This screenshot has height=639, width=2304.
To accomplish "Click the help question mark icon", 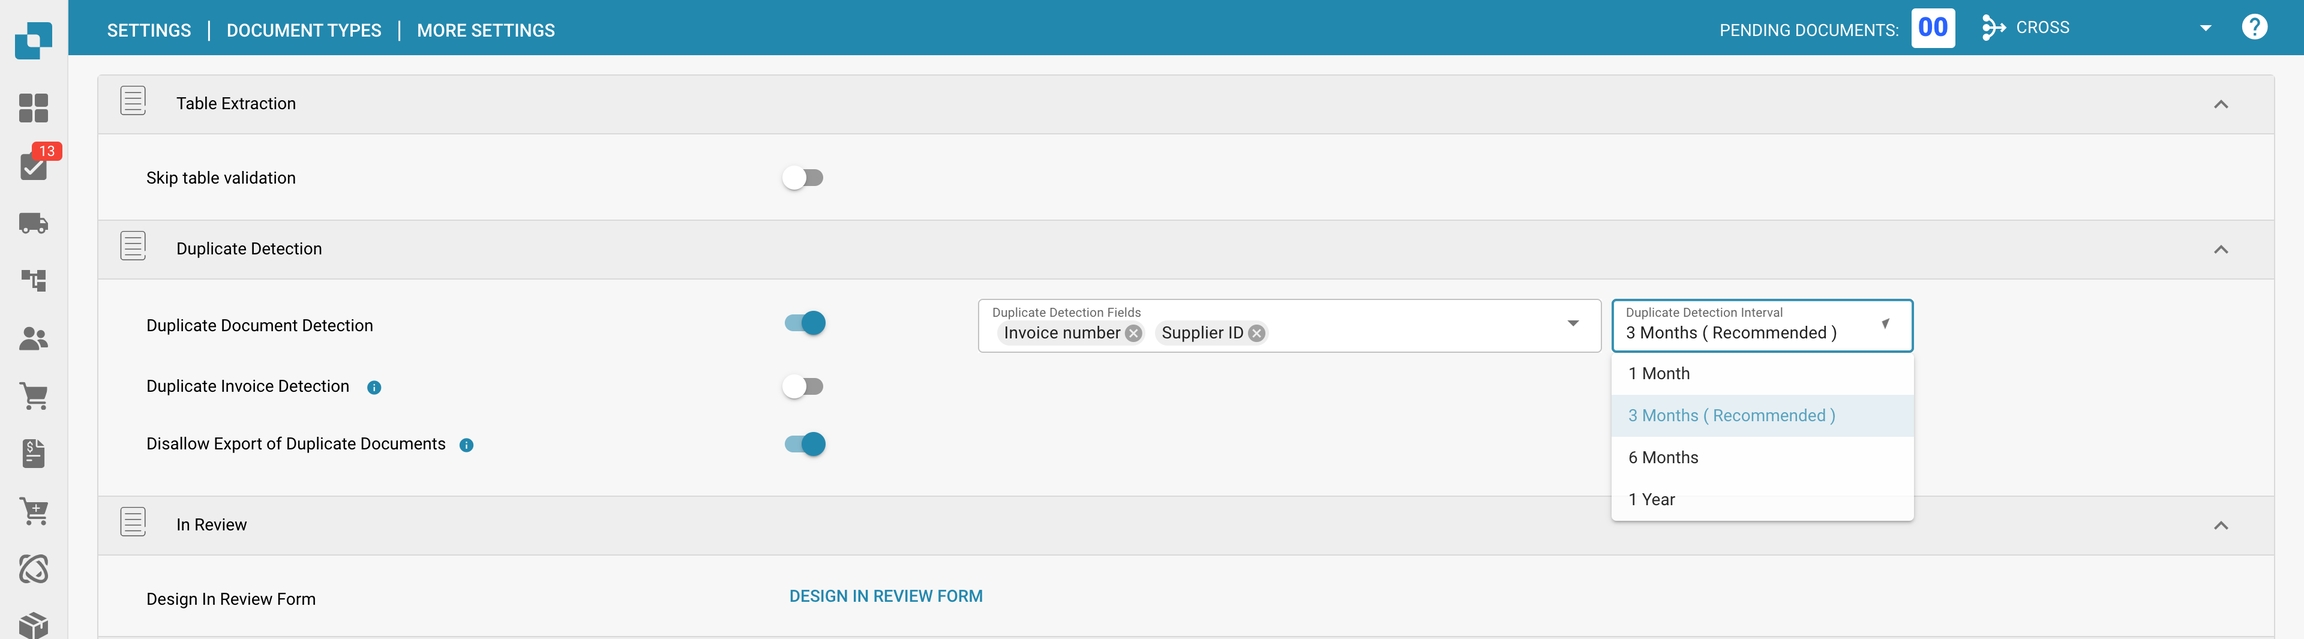I will 2254,27.
